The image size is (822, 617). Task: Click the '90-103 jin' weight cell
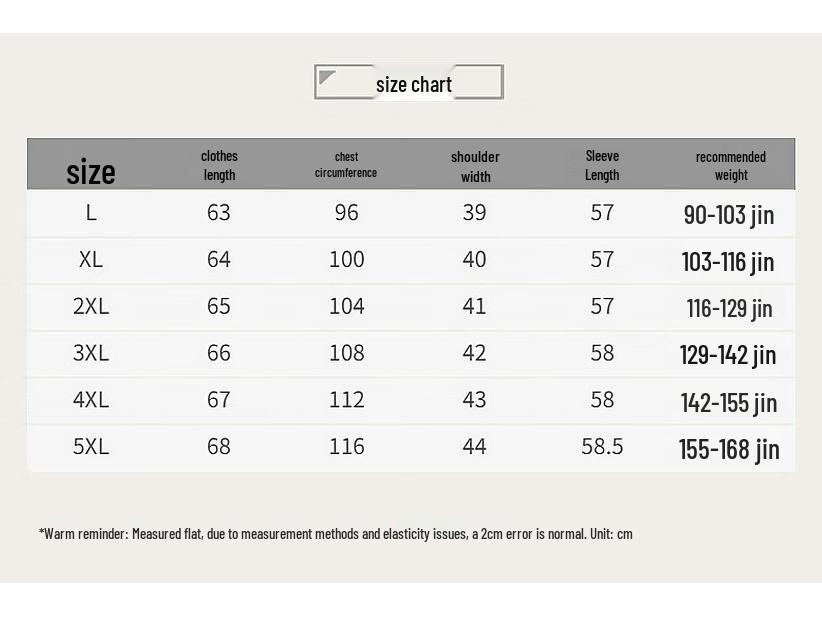click(729, 215)
